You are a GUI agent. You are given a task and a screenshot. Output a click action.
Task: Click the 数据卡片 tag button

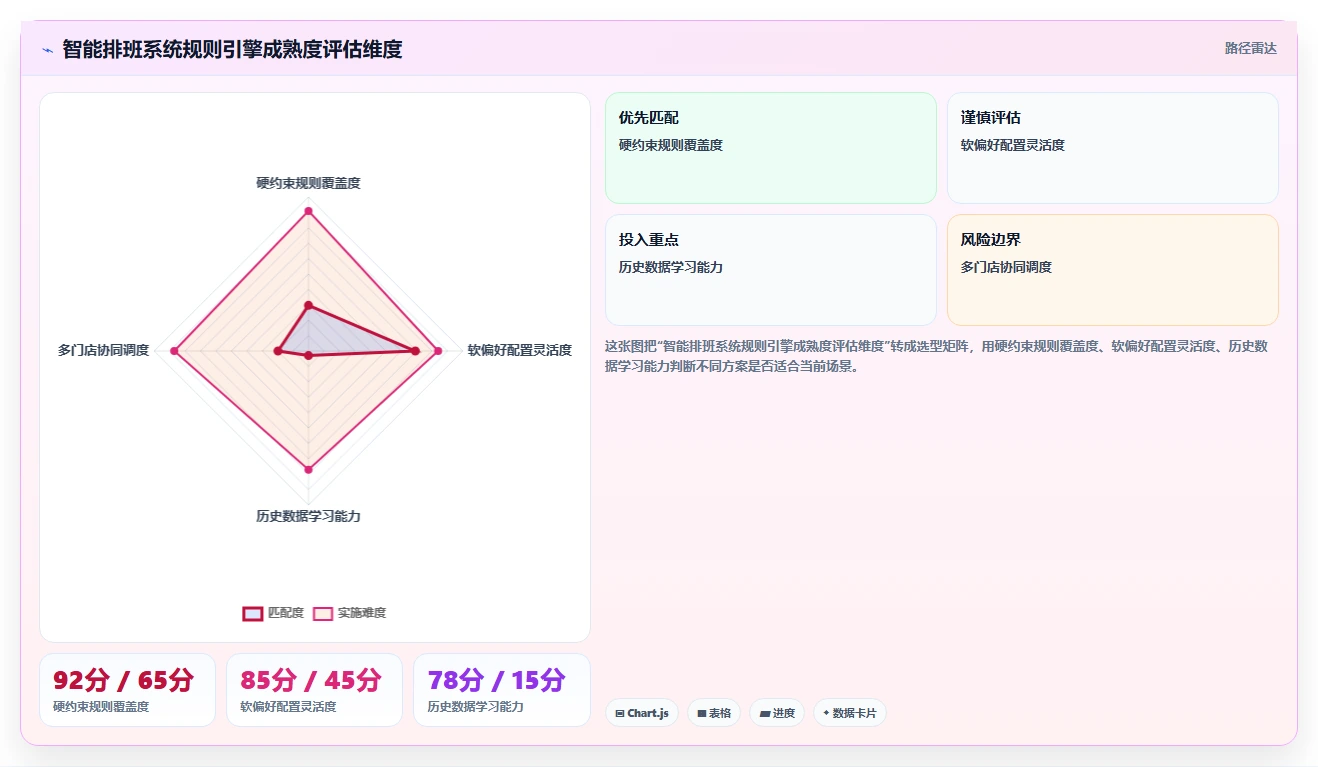(850, 713)
